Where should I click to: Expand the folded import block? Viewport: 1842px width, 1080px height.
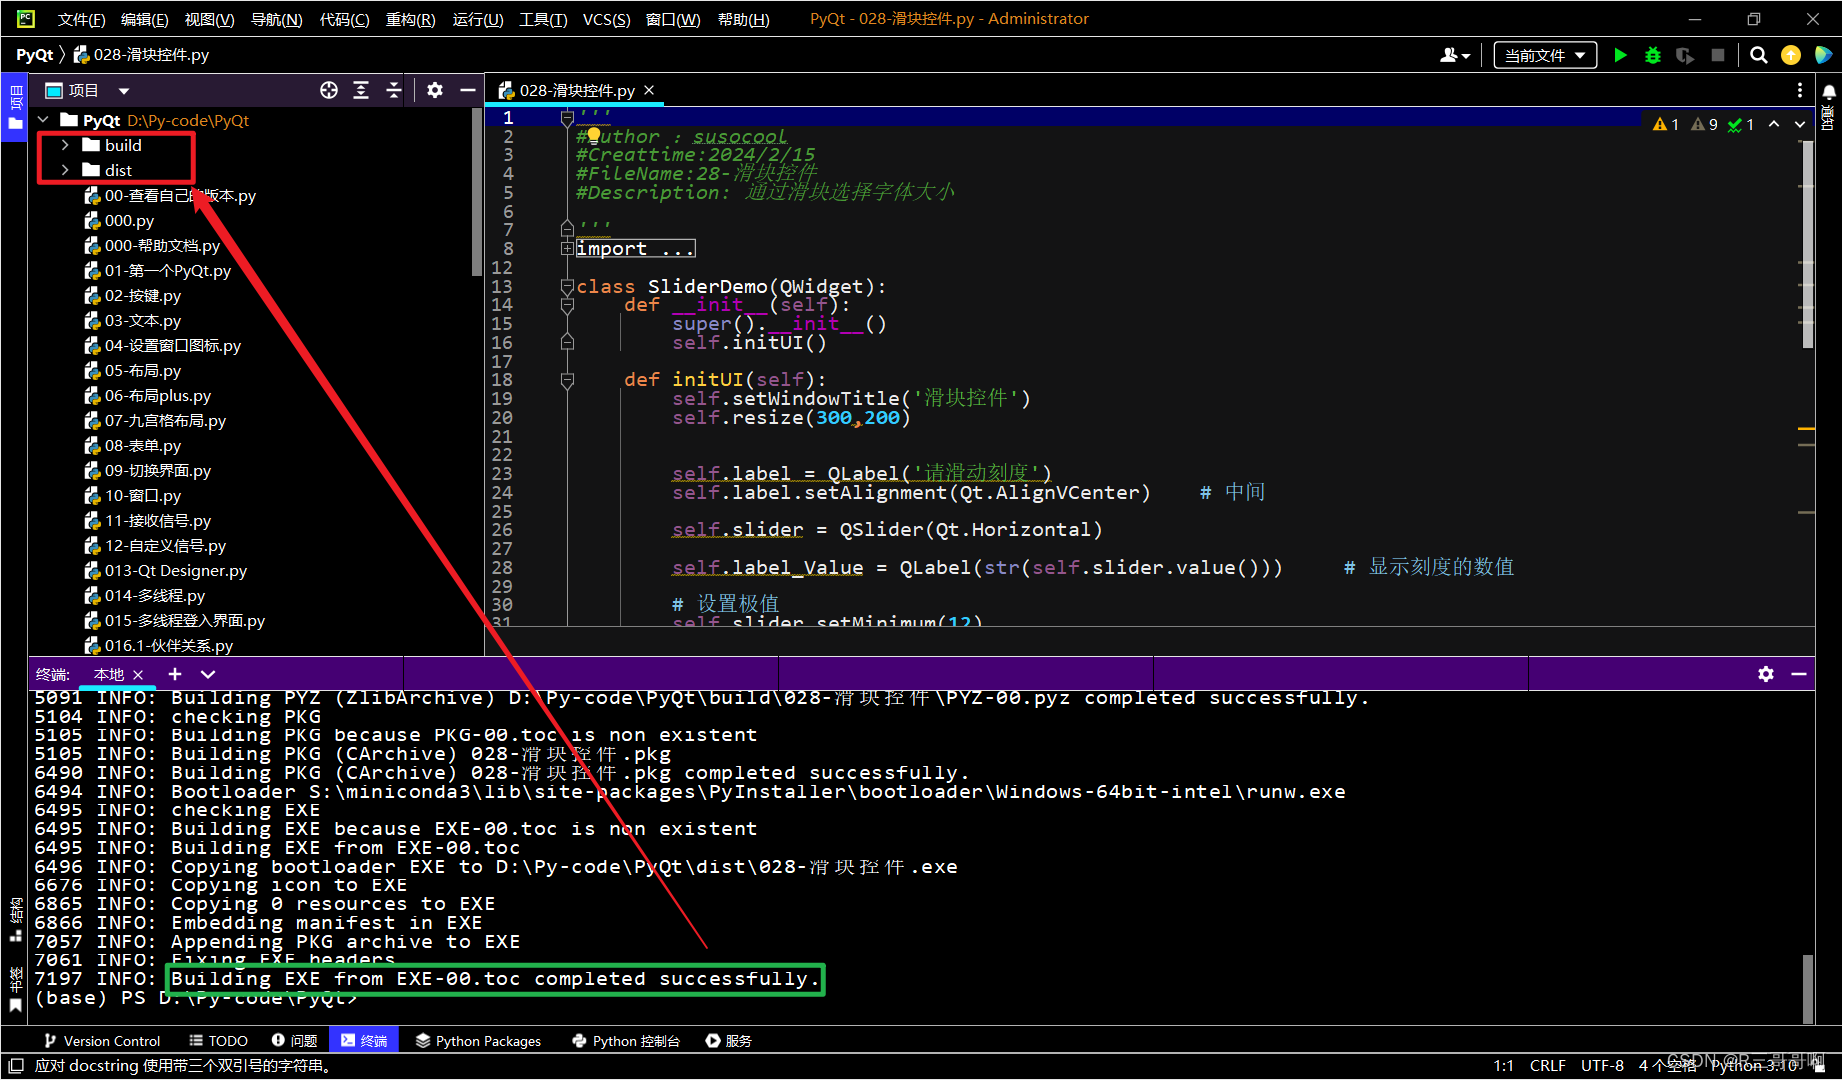coord(567,248)
